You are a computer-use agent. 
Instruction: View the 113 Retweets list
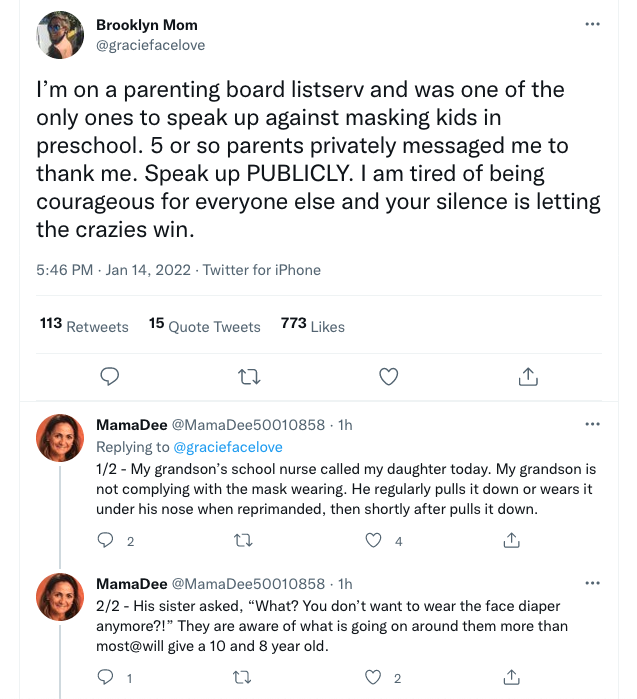coord(84,325)
